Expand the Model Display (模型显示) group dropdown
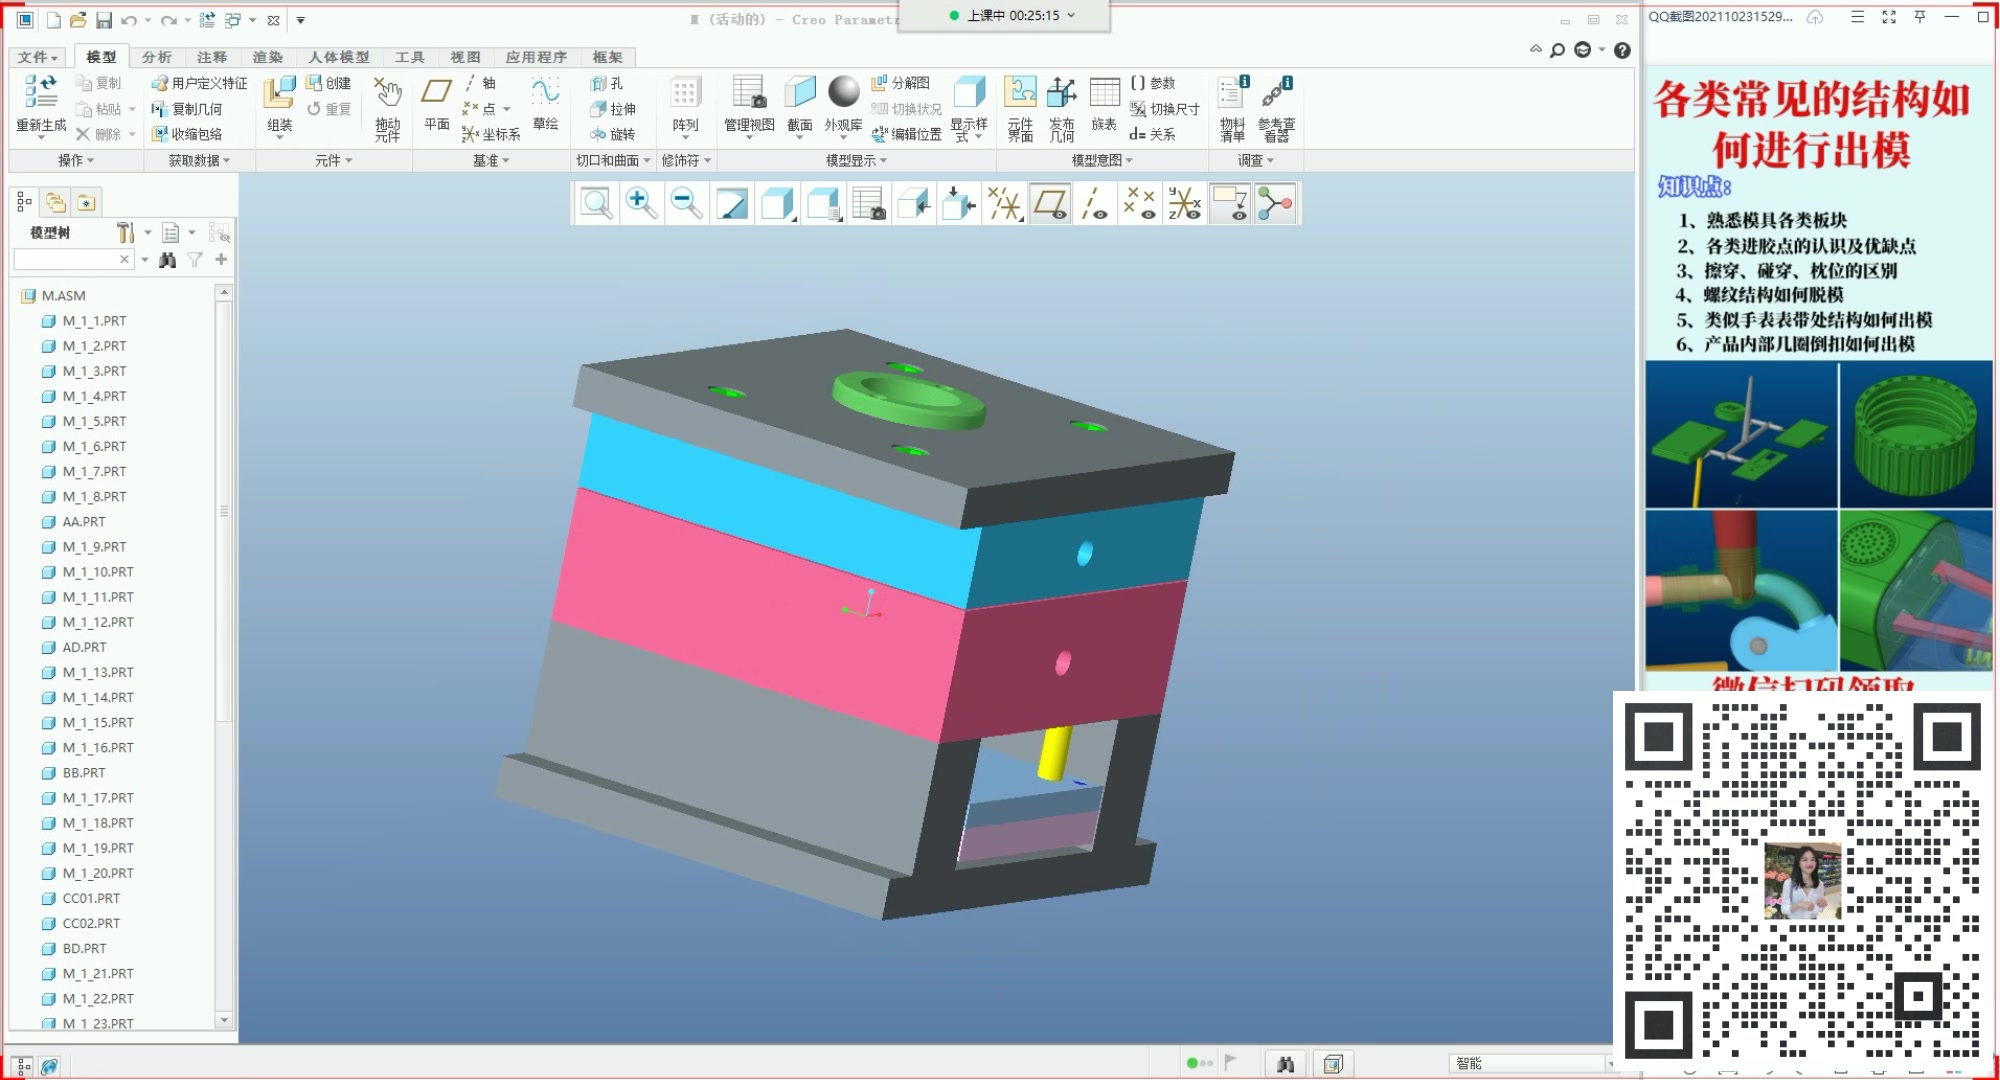 [856, 160]
